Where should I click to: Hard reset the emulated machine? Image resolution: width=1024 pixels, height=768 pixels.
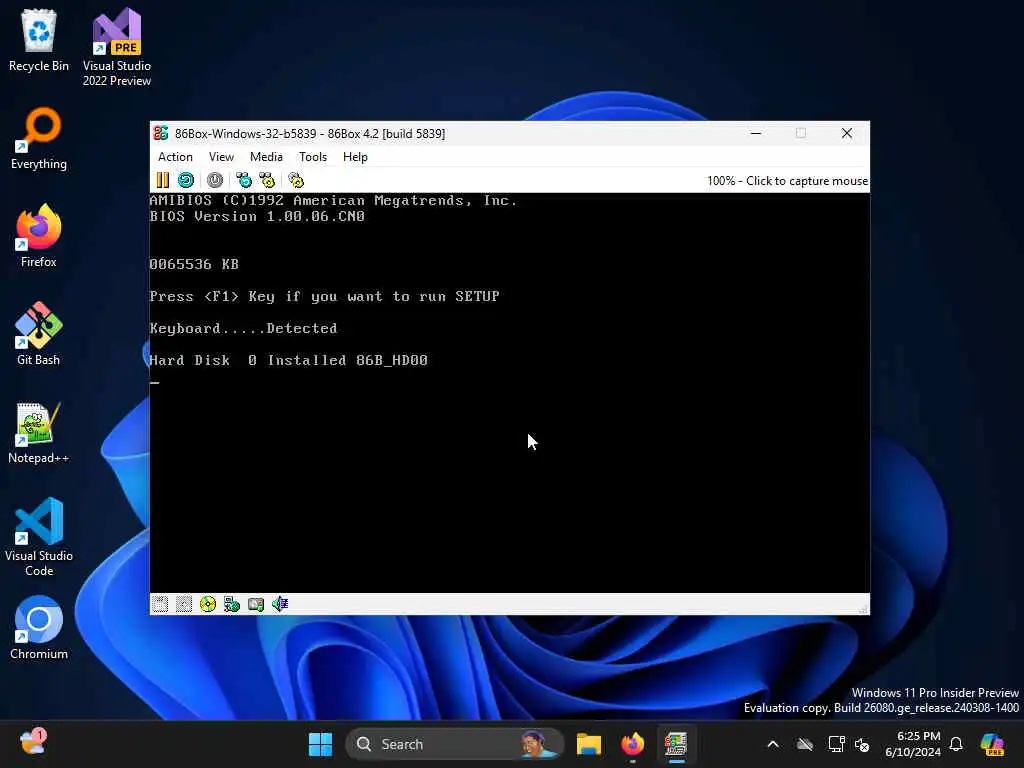coord(186,180)
